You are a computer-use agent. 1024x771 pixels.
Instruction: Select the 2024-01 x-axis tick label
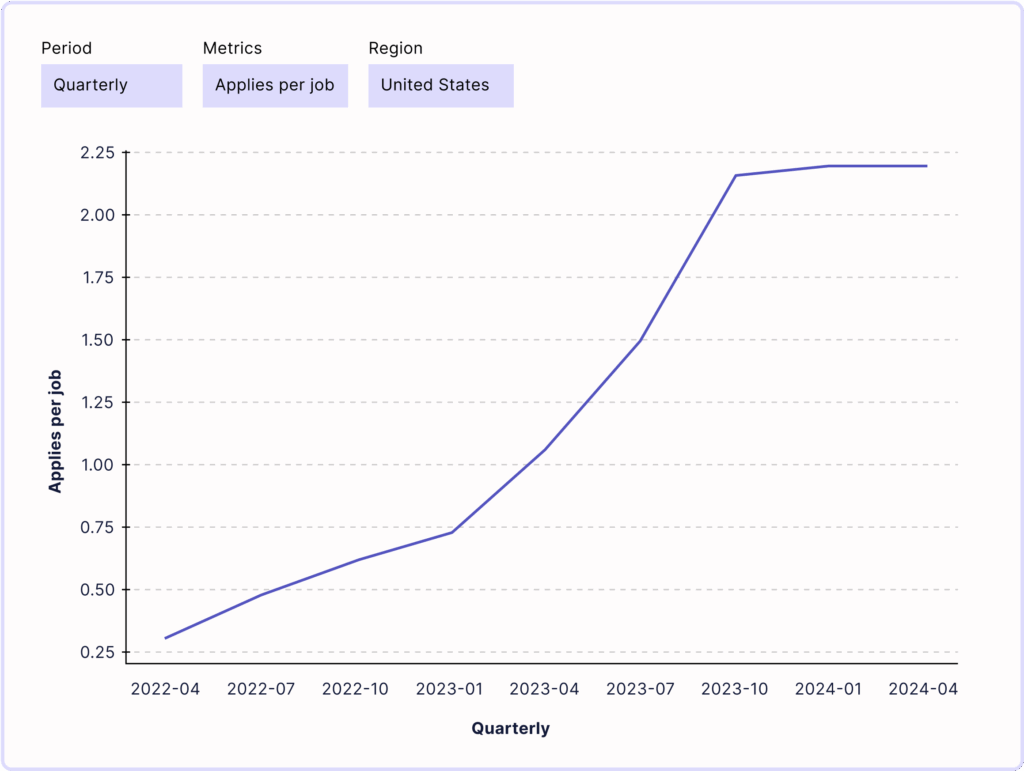[830, 689]
